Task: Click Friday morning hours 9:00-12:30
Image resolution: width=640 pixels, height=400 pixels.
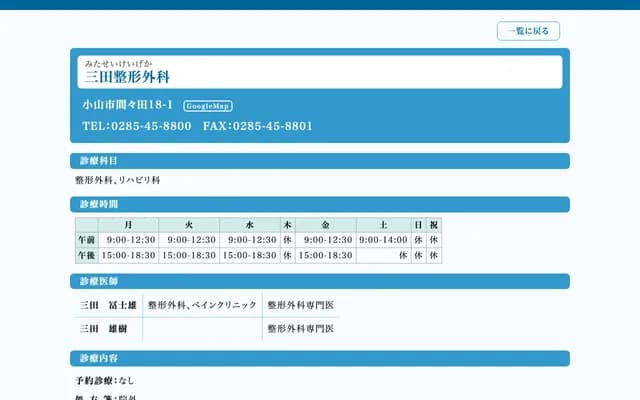Action: click(328, 240)
